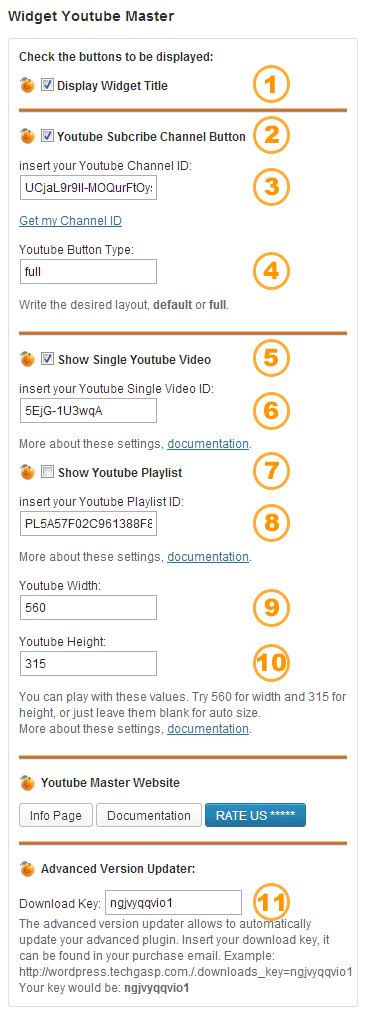The image size is (366, 1015).
Task: Click the Info Page button
Action: [56, 816]
